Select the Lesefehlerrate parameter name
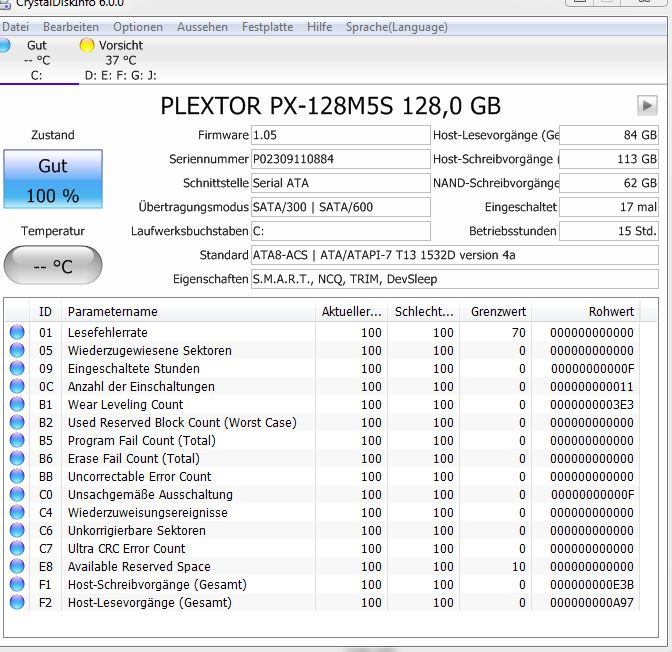Viewport: 672px width, 652px height. click(x=108, y=333)
